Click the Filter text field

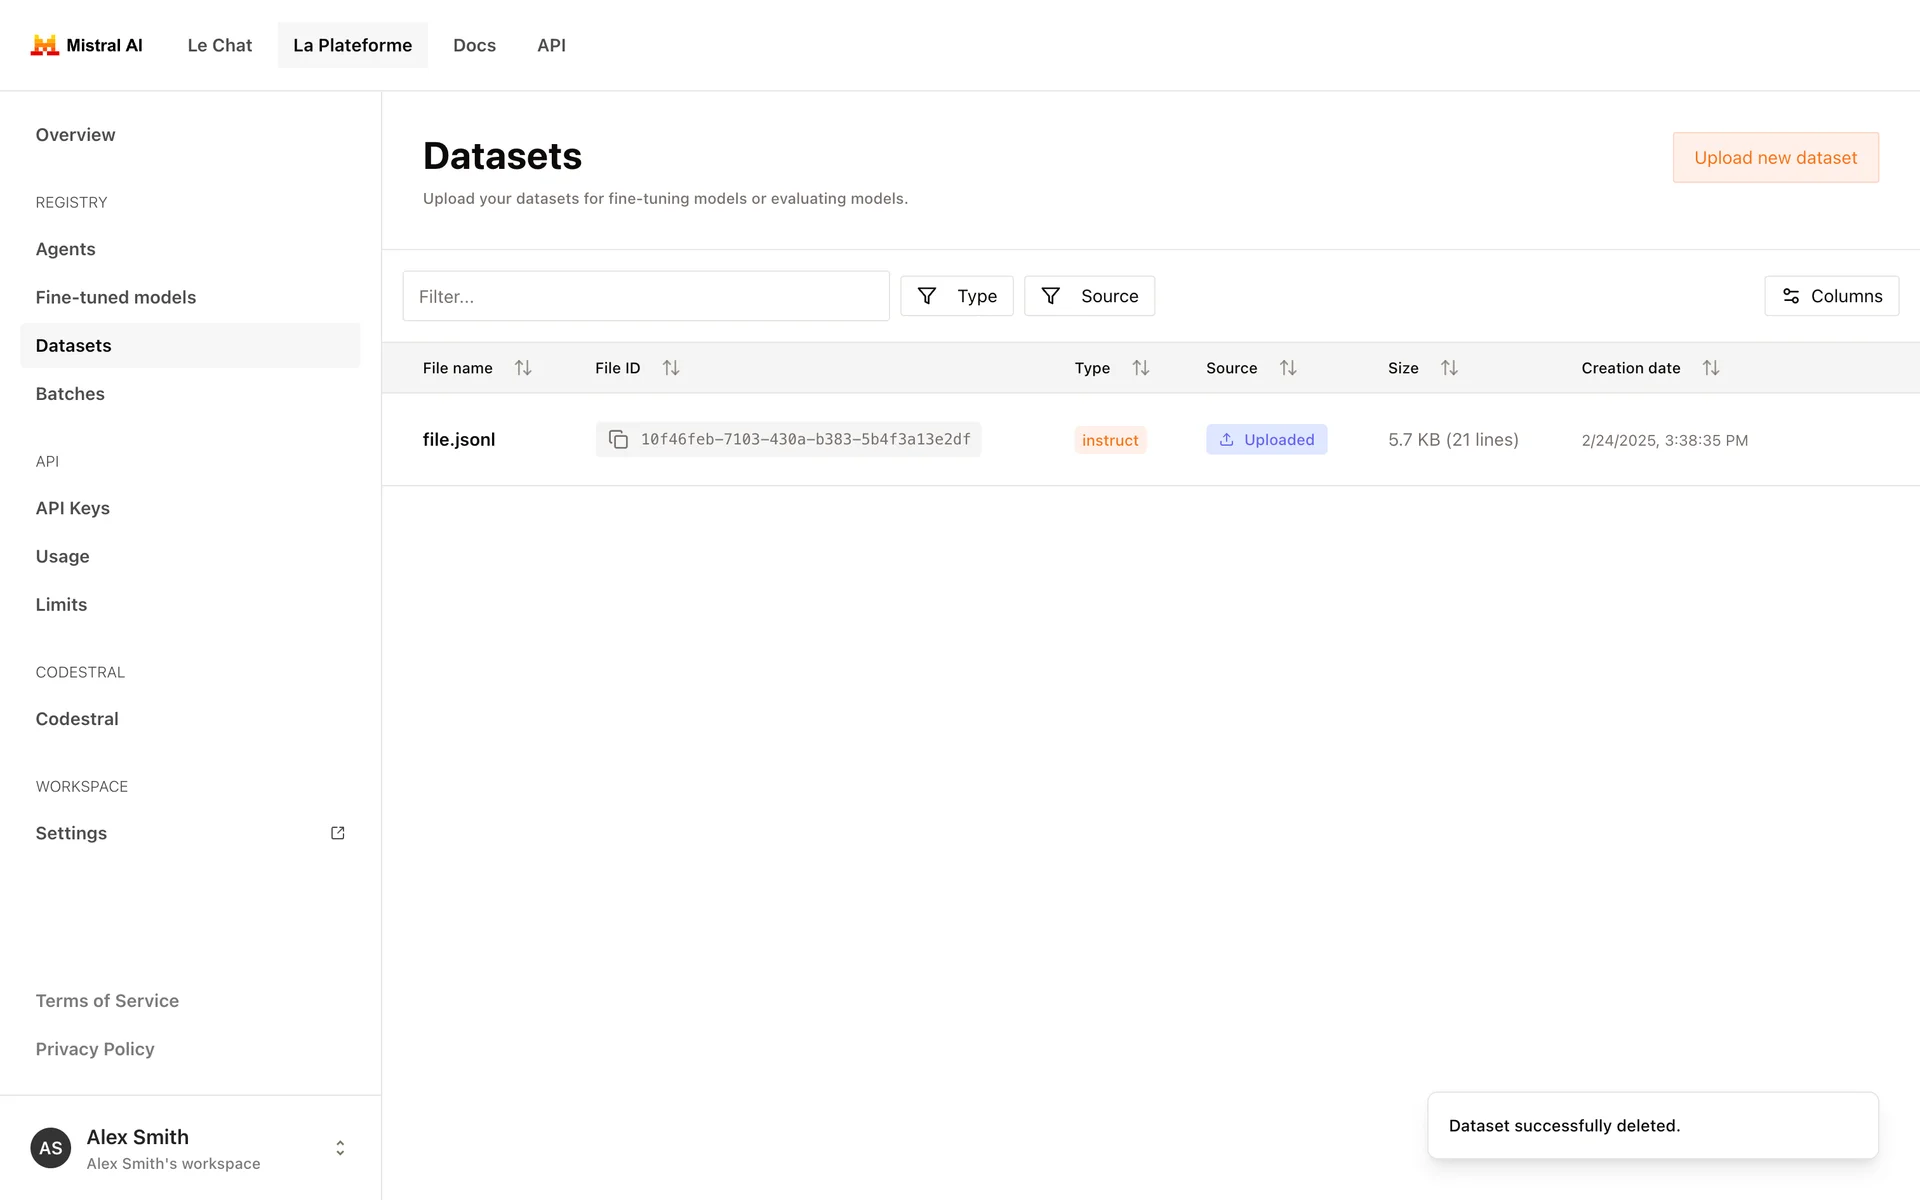[x=645, y=296]
